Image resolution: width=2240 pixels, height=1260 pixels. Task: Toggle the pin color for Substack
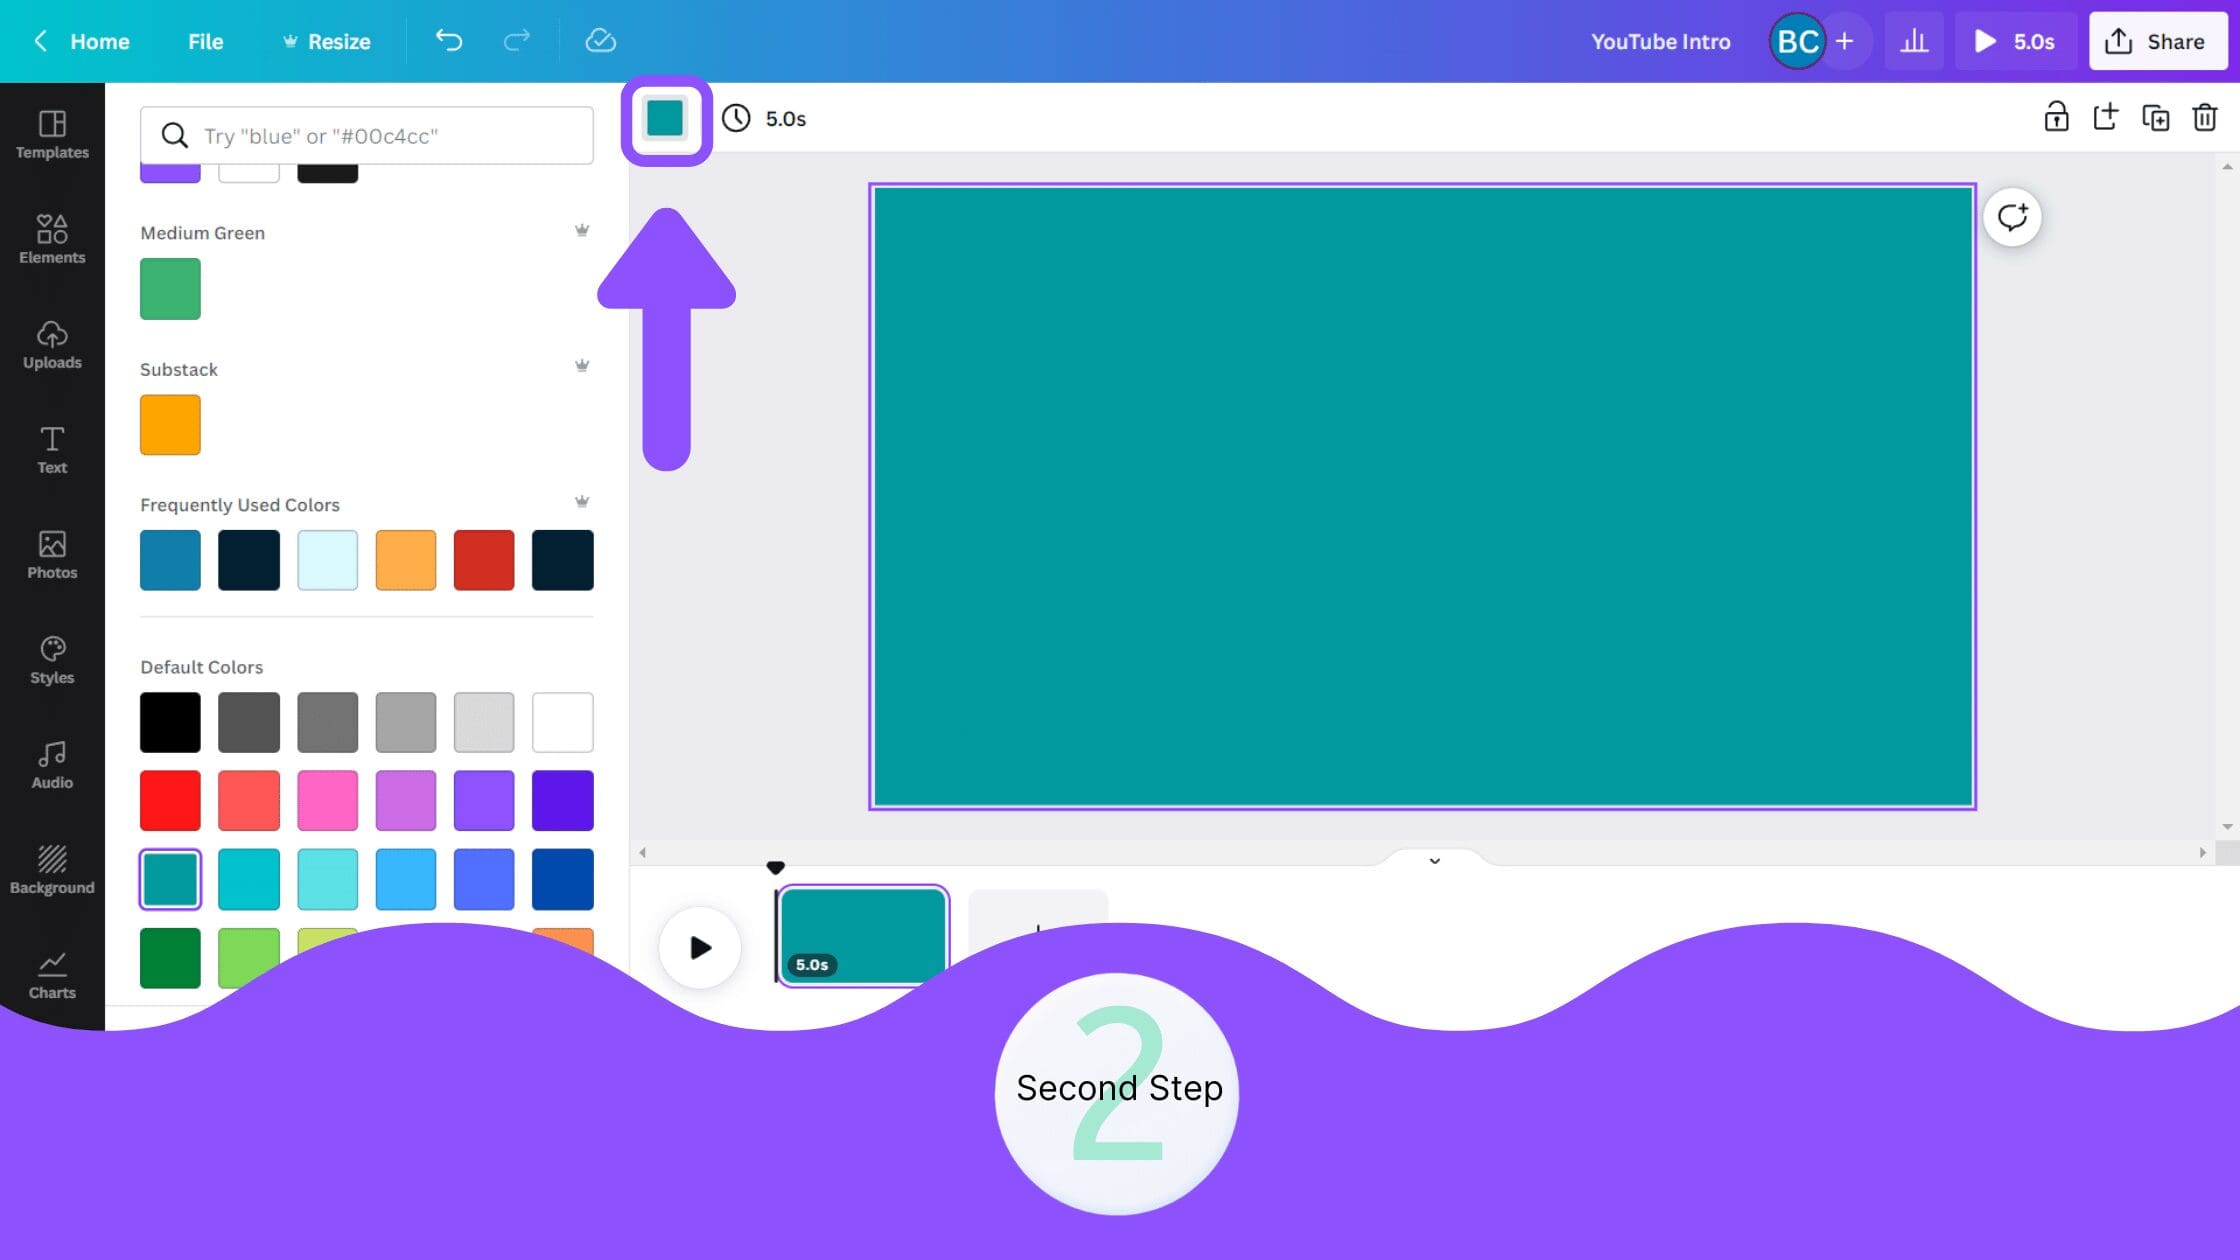point(582,366)
